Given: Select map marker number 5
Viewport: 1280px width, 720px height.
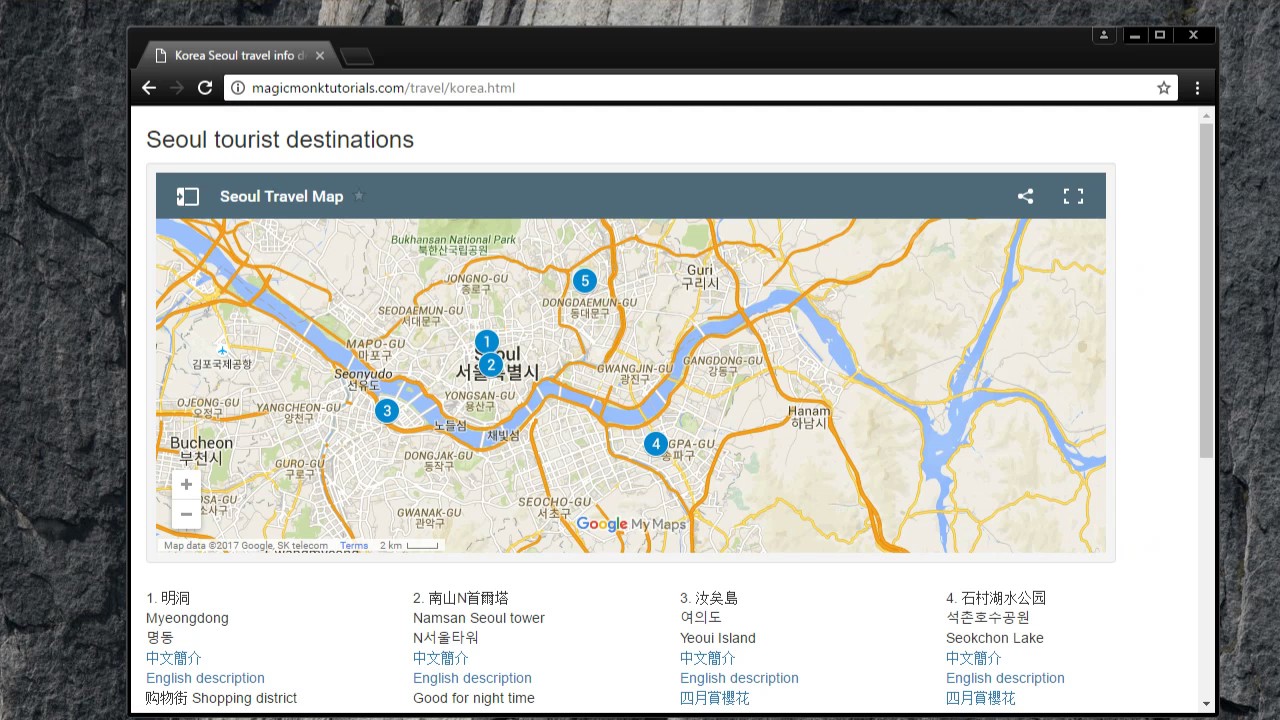Looking at the screenshot, I should coord(584,281).
